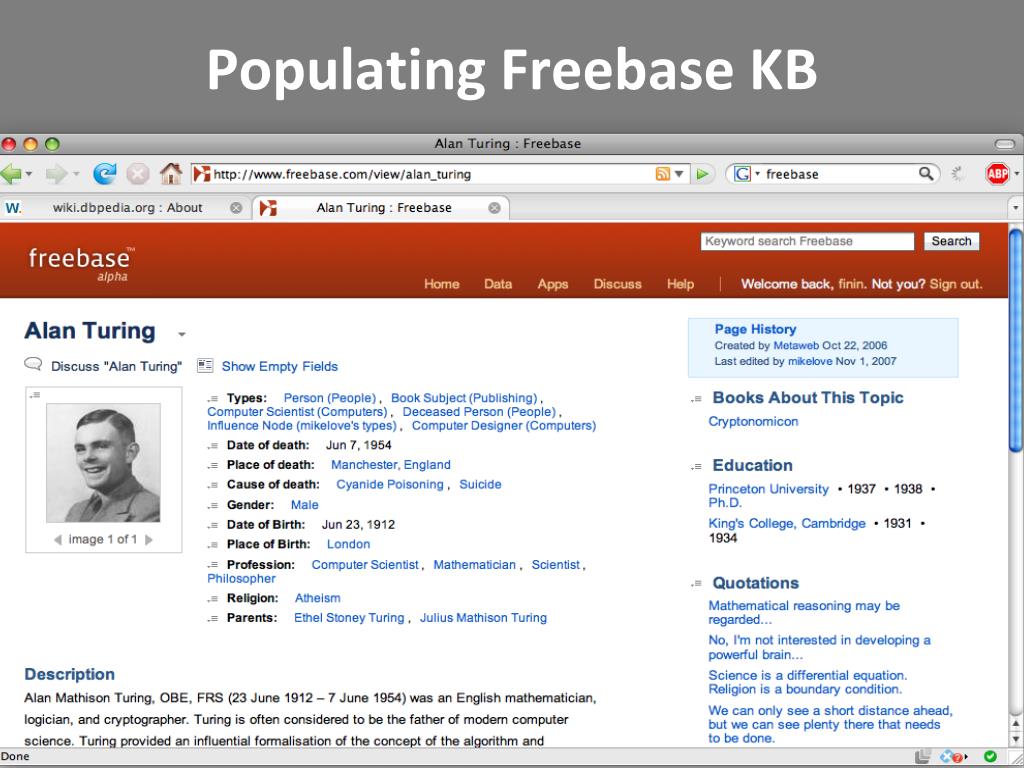This screenshot has height=768, width=1024.
Task: Open the Cyanide Poisoning link
Action: click(390, 485)
